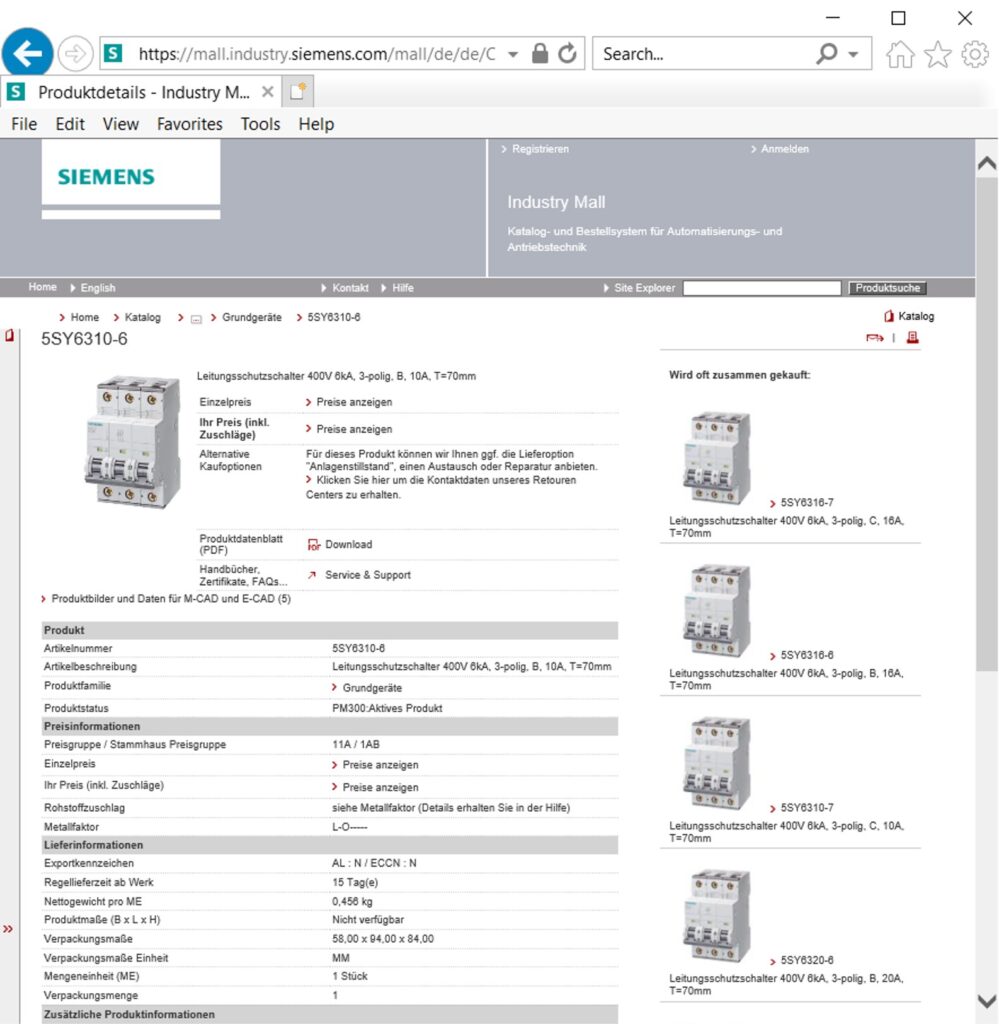Click the Anmelden login link
Screen dimensions: 999x1024
point(784,149)
